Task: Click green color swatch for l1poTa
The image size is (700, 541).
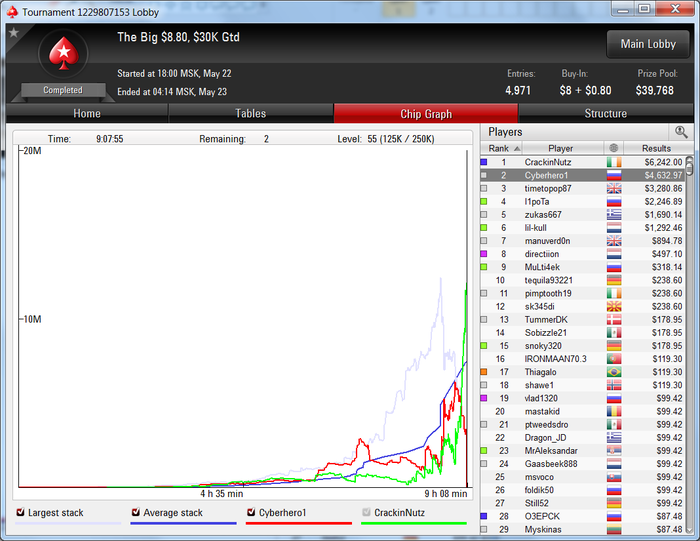Action: point(483,202)
